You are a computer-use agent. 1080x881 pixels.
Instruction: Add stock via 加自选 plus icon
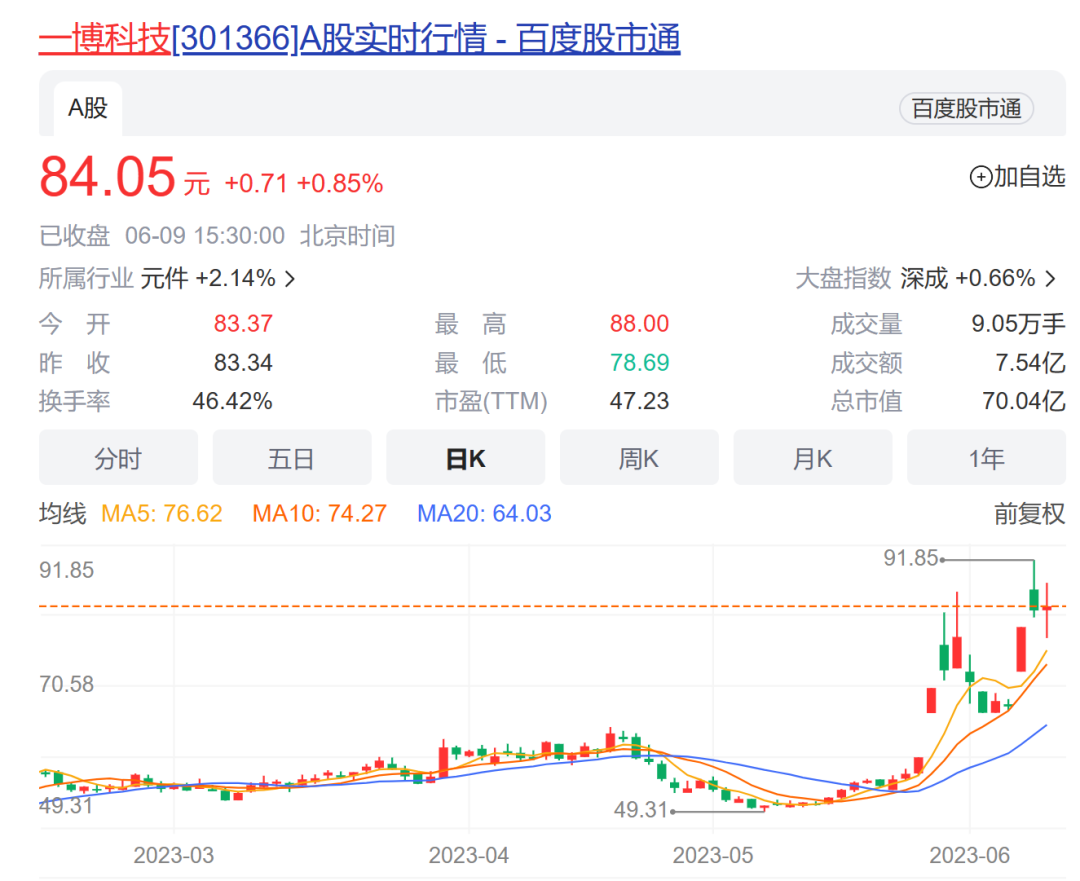click(x=980, y=177)
